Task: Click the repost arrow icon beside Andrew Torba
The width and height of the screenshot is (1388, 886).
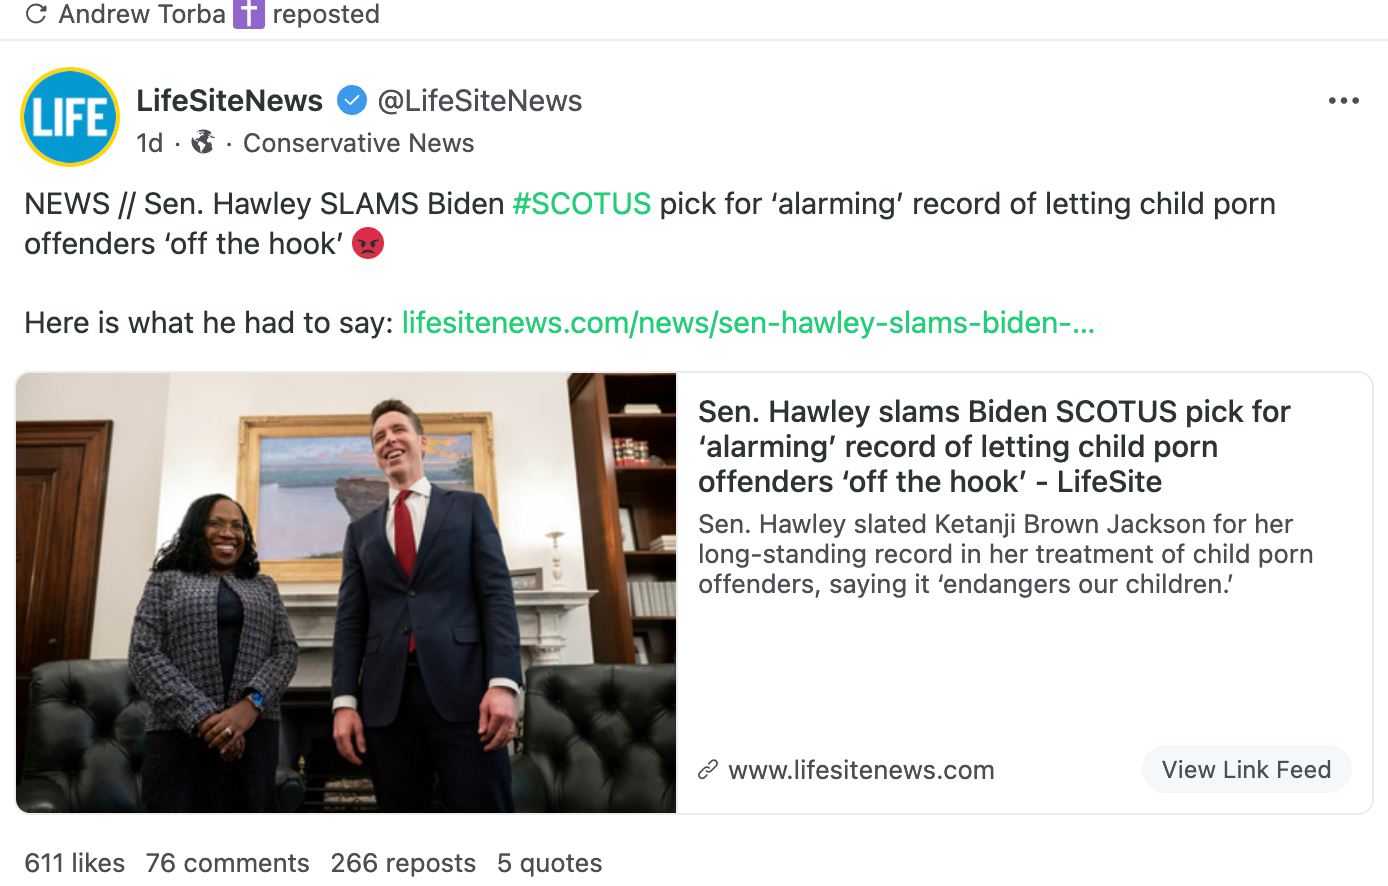Action: tap(36, 14)
